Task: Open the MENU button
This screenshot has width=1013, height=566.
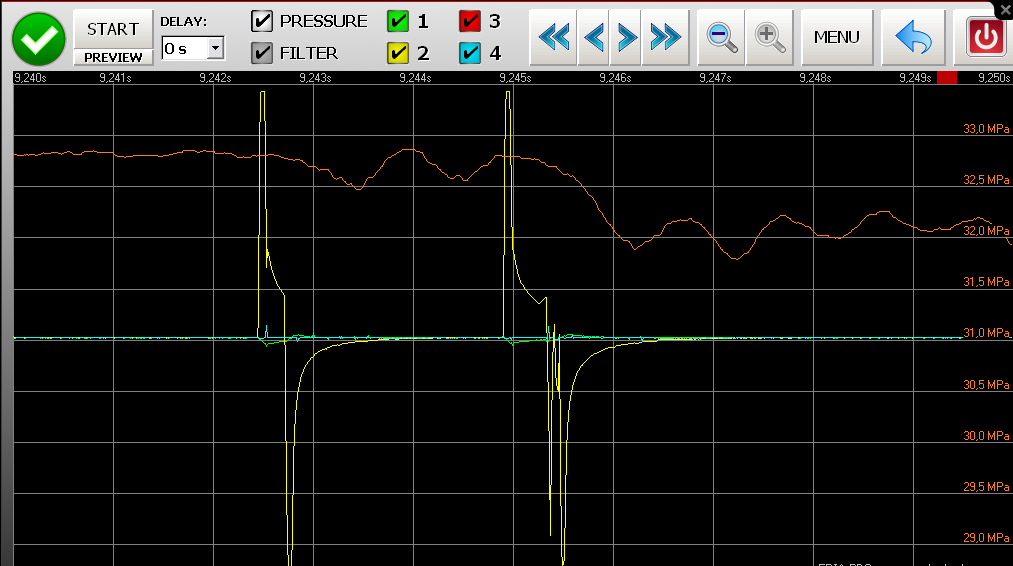Action: 837,37
